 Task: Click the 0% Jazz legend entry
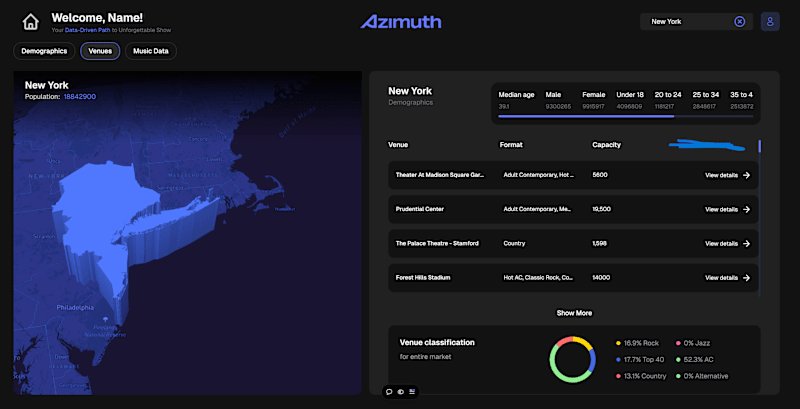click(693, 343)
